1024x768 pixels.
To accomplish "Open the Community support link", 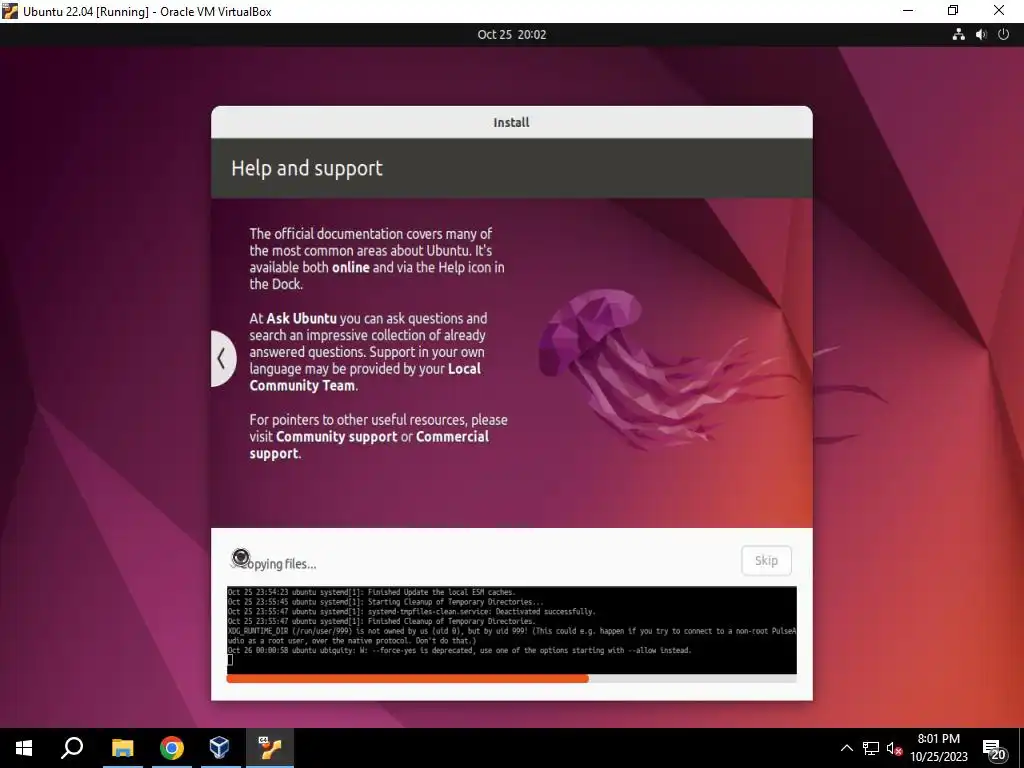I will click(336, 436).
